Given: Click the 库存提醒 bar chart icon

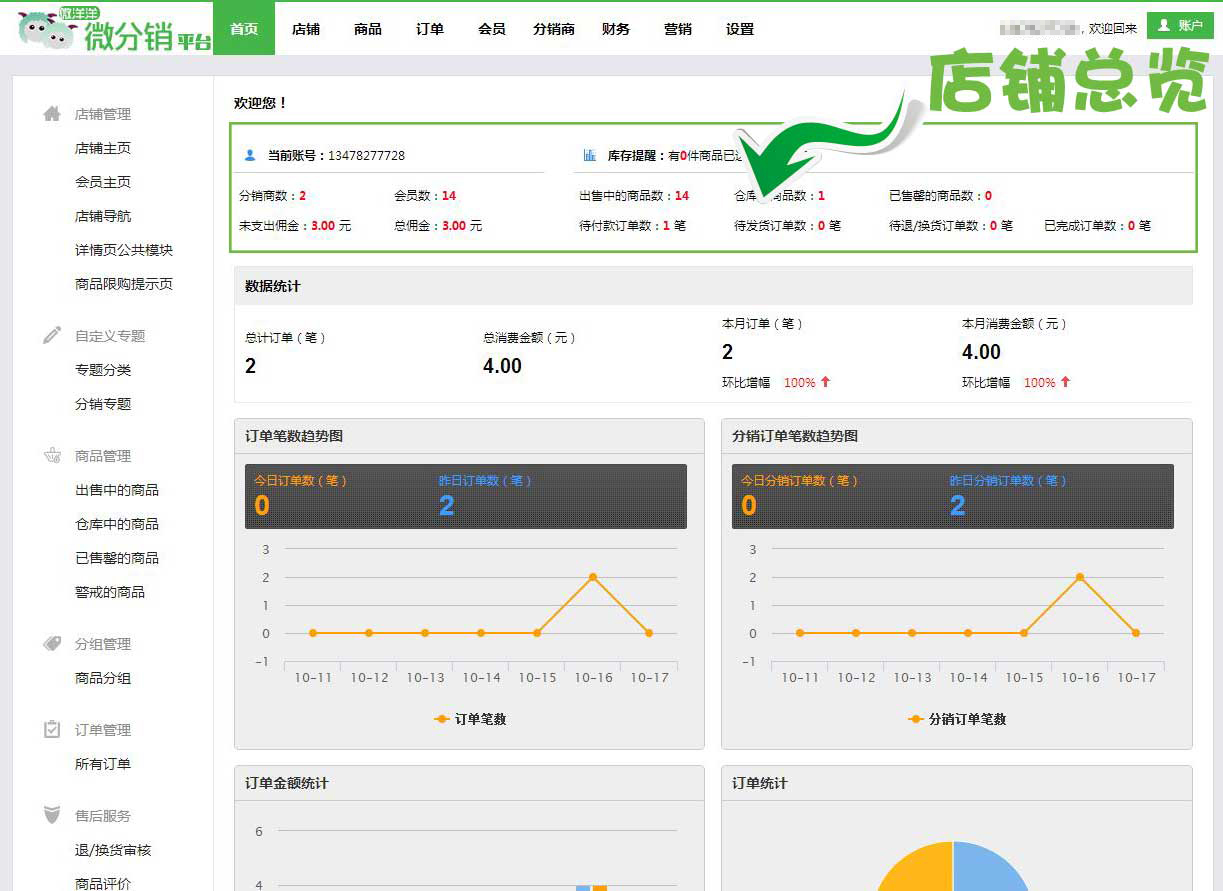Looking at the screenshot, I should coord(590,155).
